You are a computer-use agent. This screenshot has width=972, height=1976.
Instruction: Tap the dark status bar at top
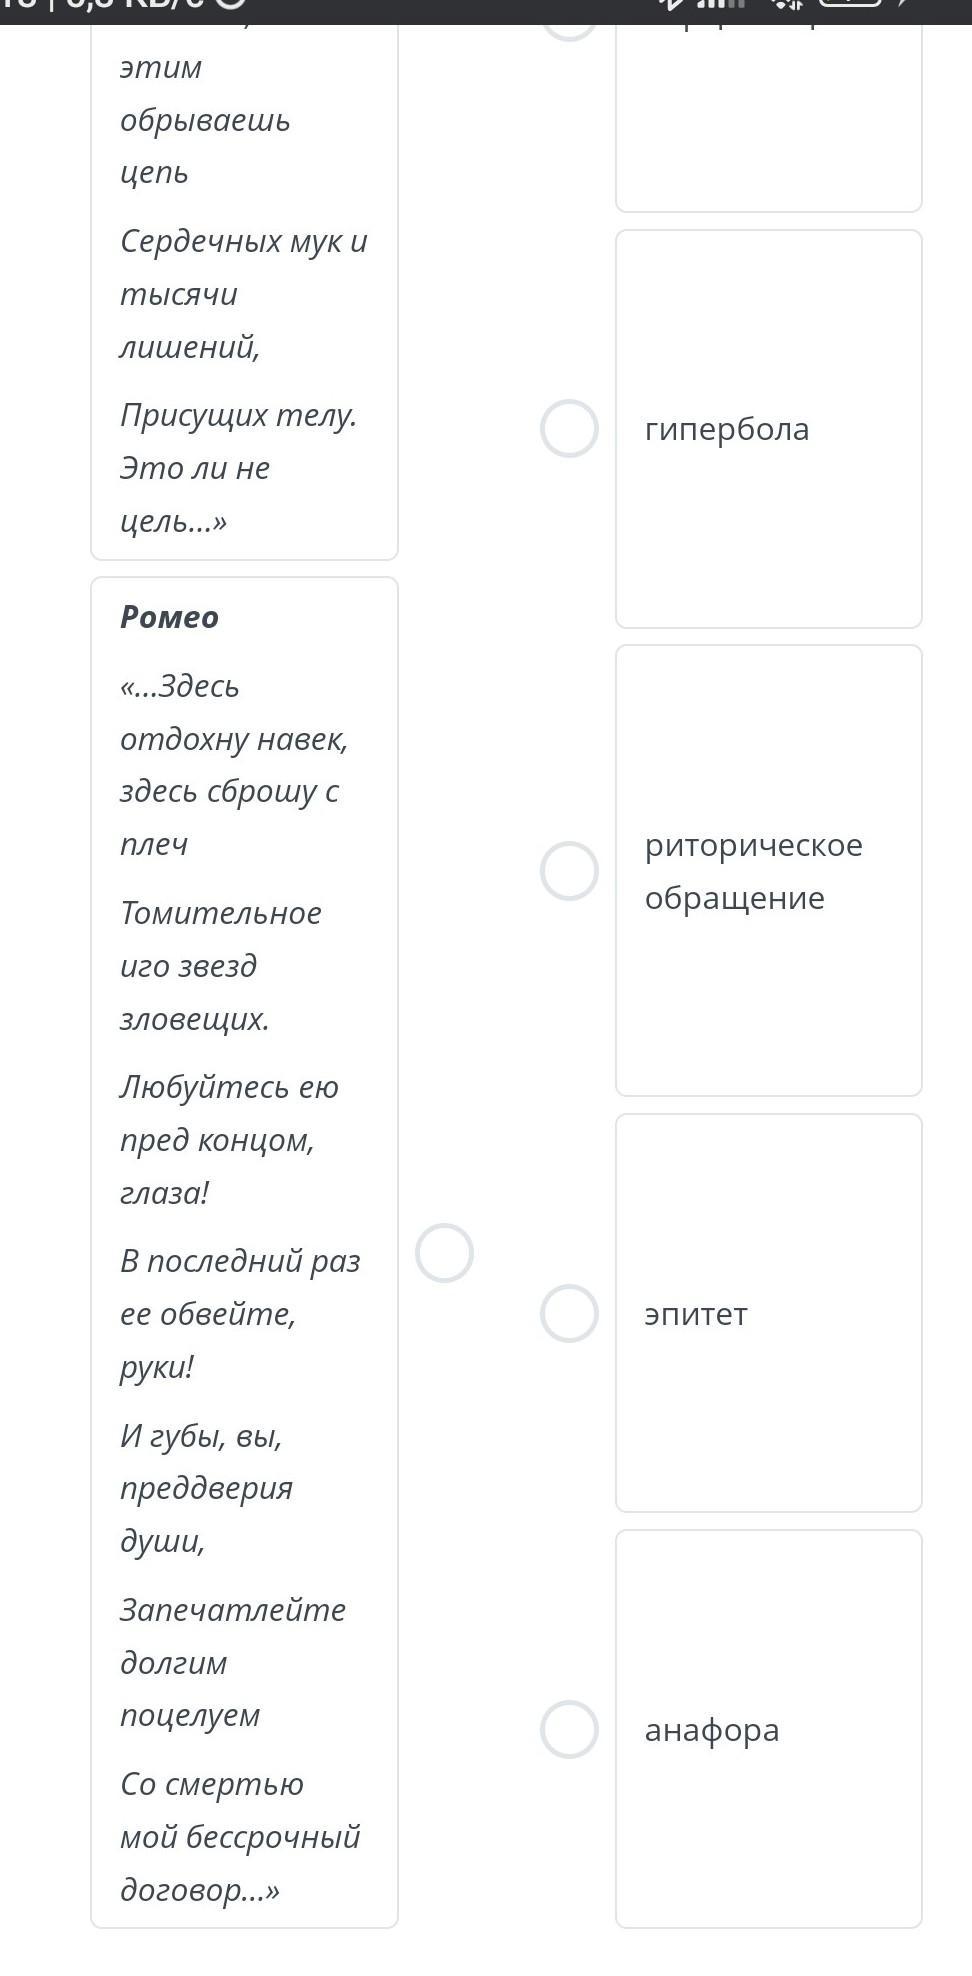[486, 10]
